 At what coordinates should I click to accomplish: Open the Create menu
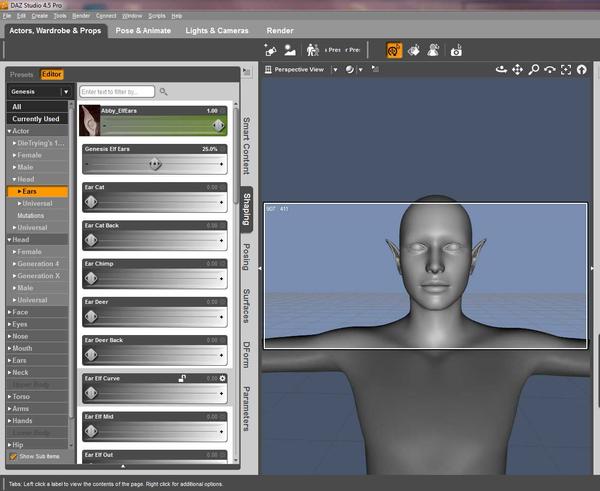coord(40,16)
